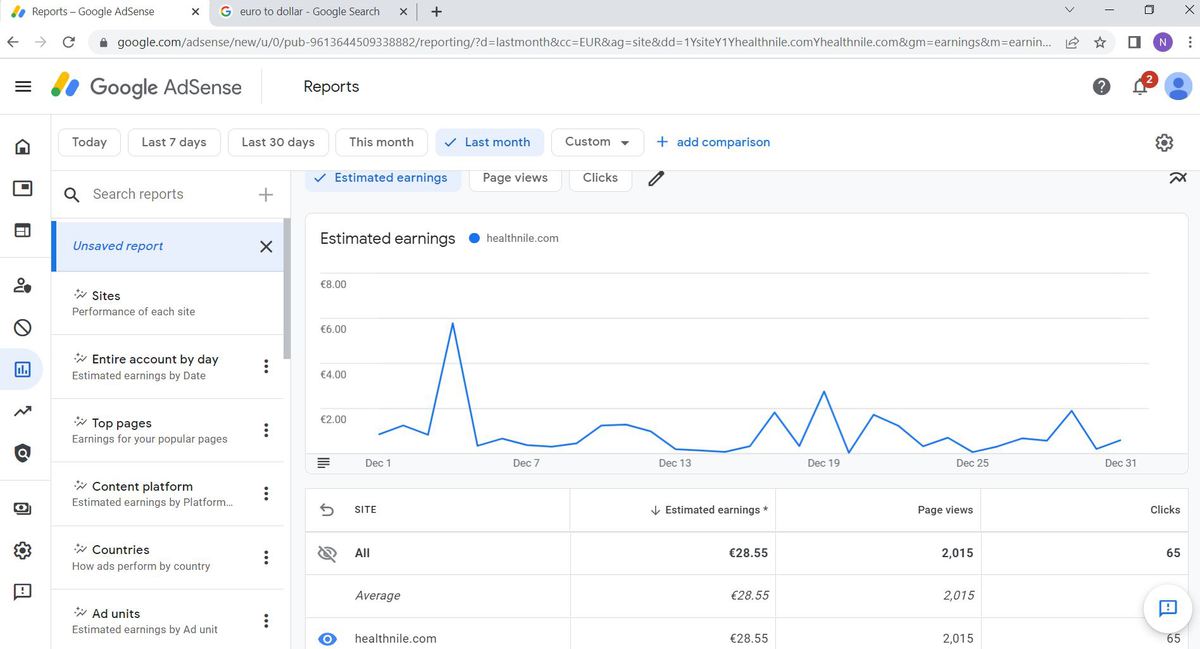Change chart type icon beside metrics
1200x649 pixels.
point(1177,178)
